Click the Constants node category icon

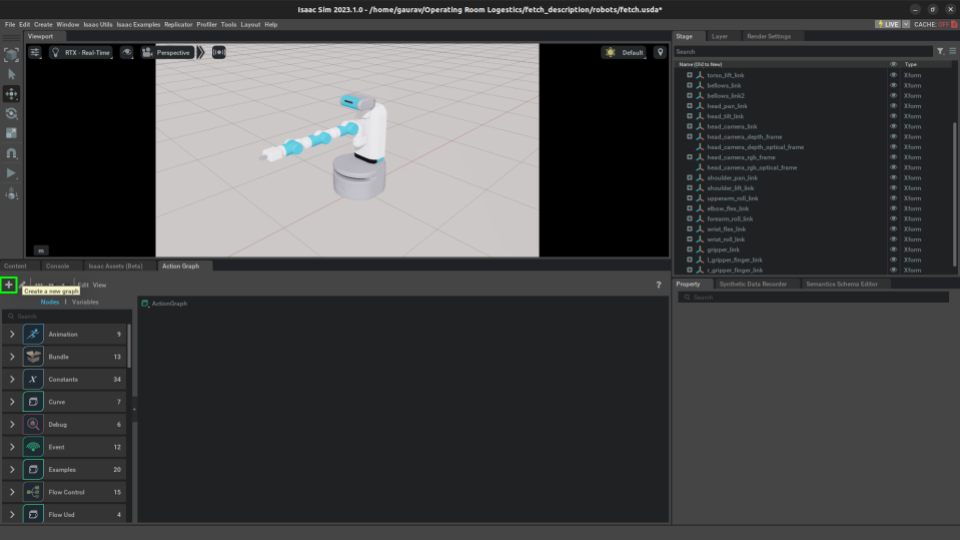click(33, 380)
